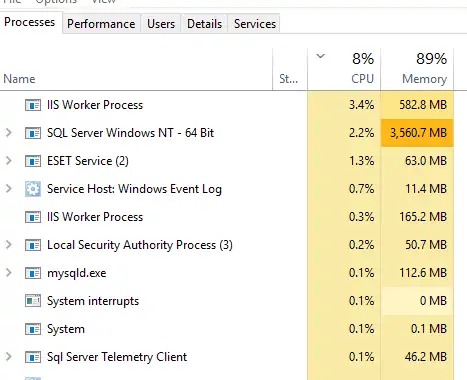Click the 2.2% CPU value for SQL Server
Viewport: 467px width, 380px height.
click(361, 133)
